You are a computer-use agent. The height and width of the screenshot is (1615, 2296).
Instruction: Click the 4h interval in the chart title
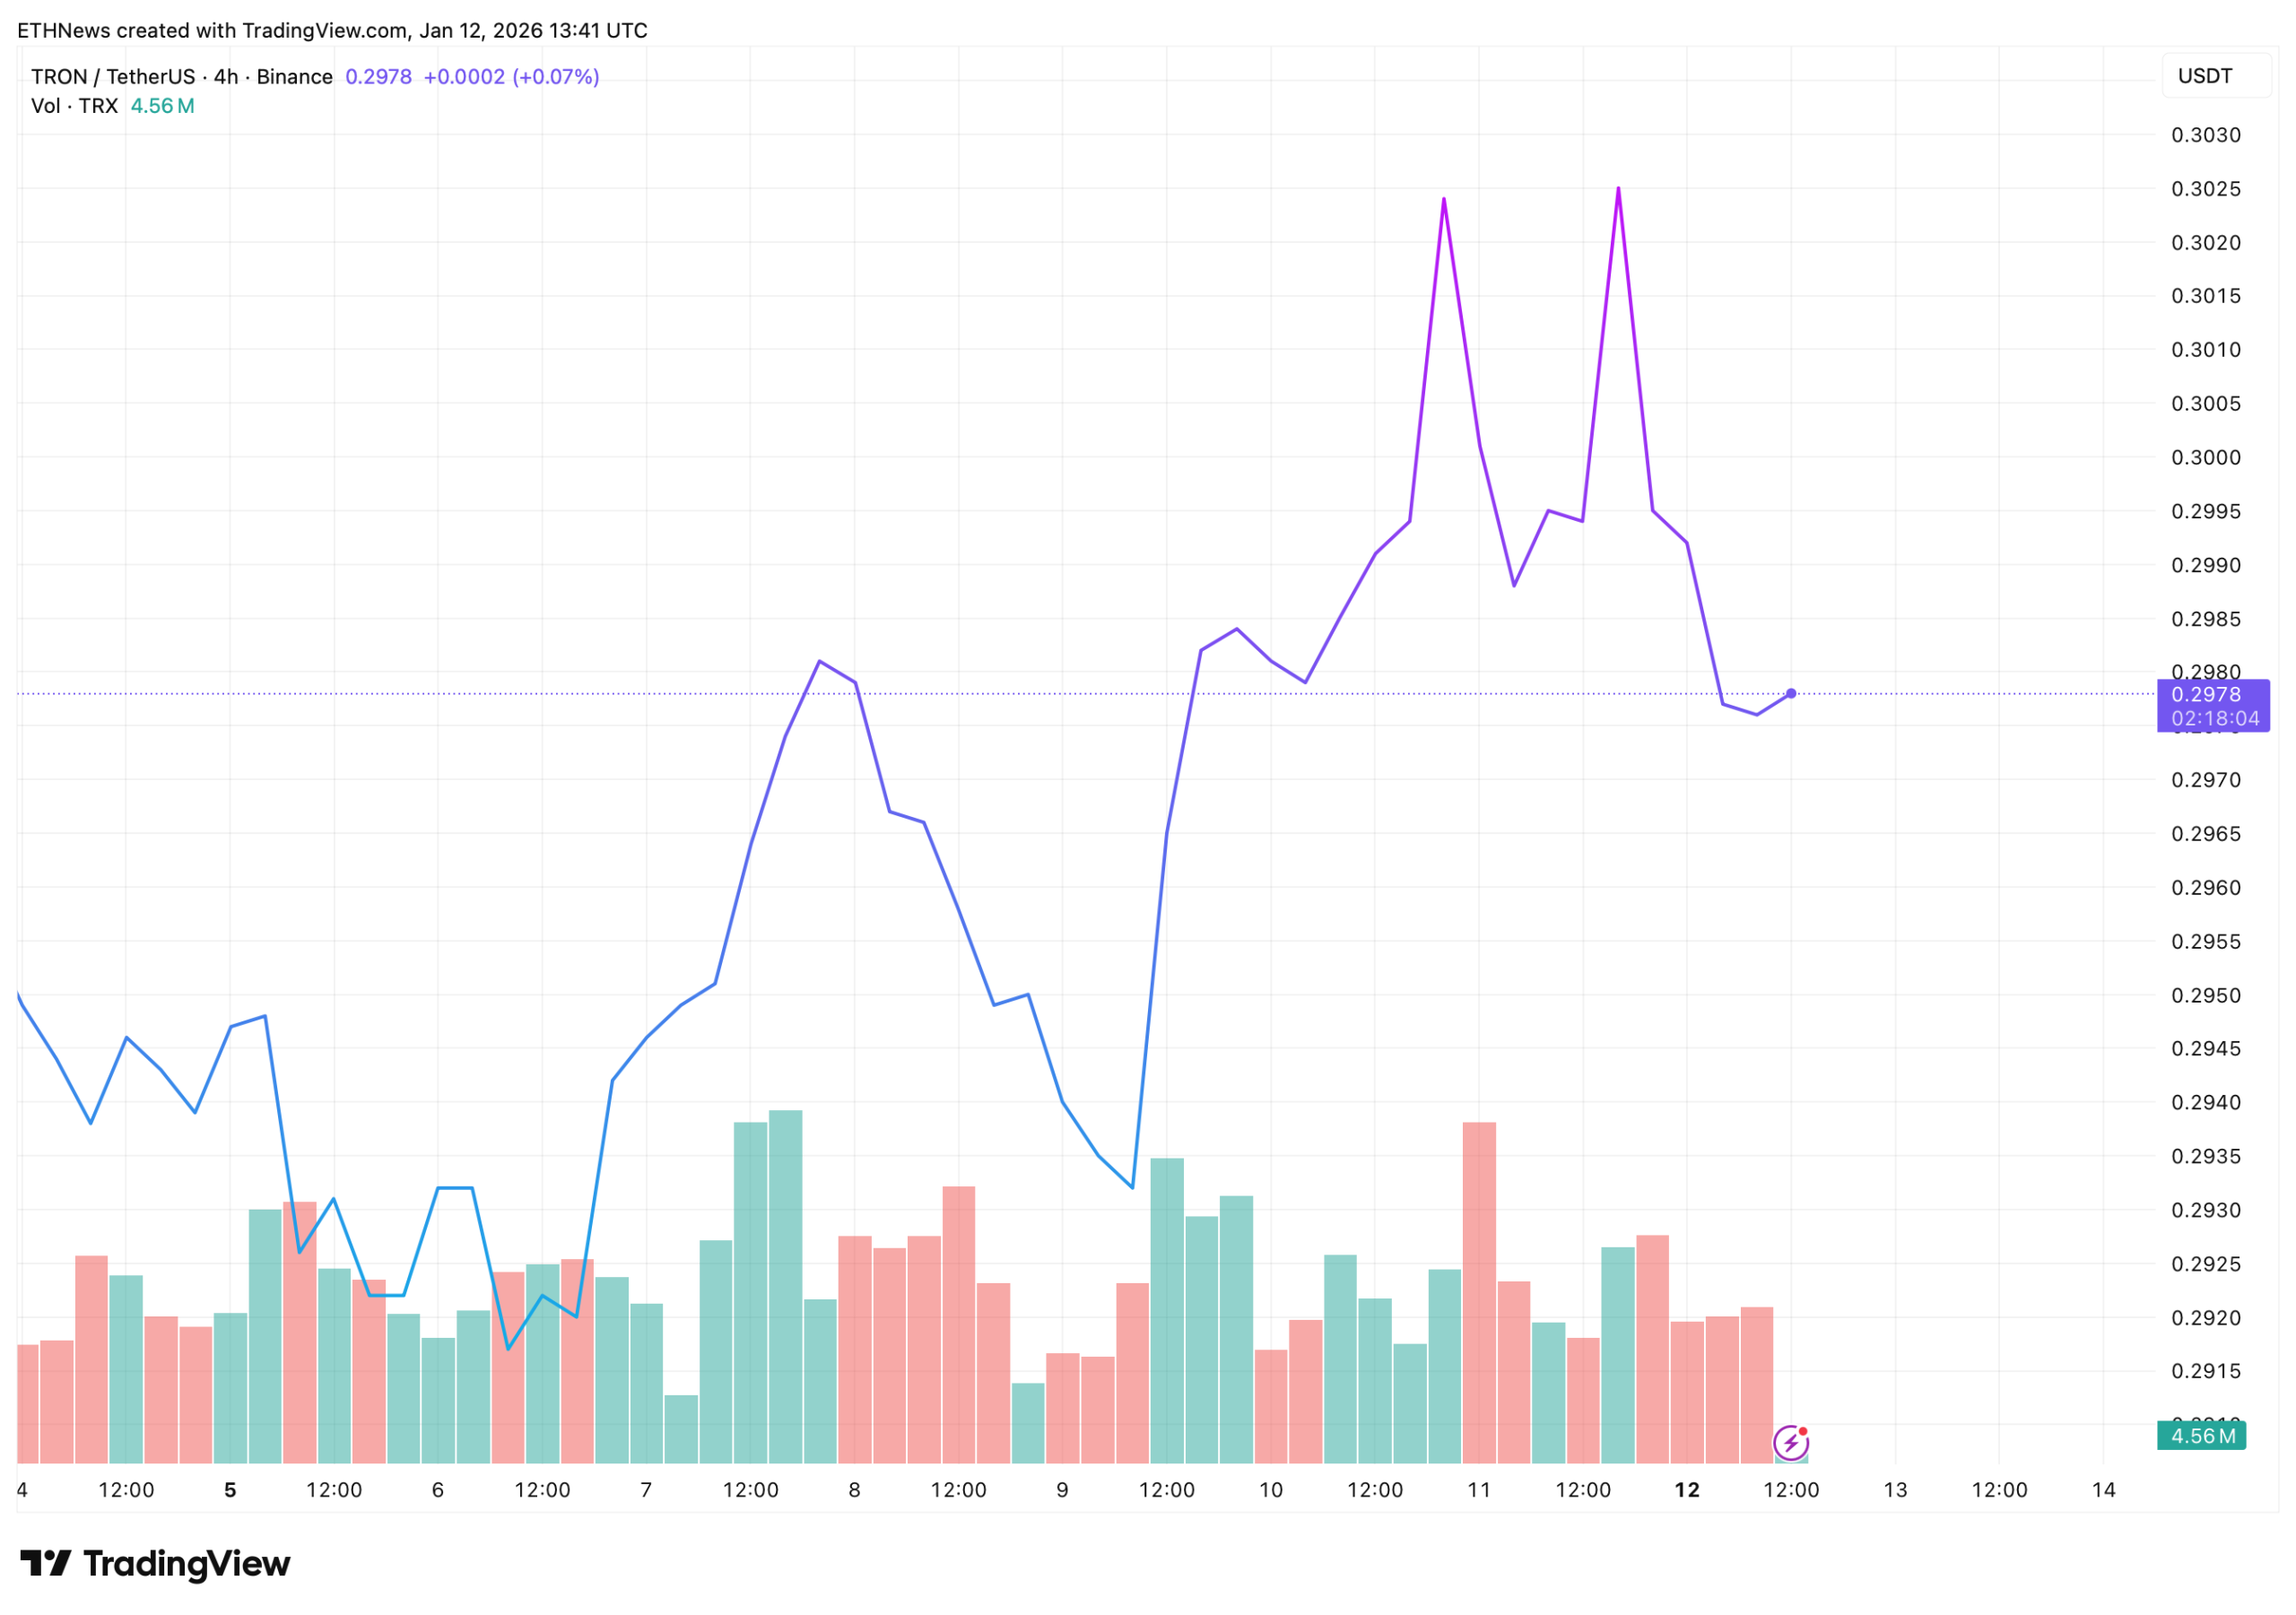(x=226, y=77)
